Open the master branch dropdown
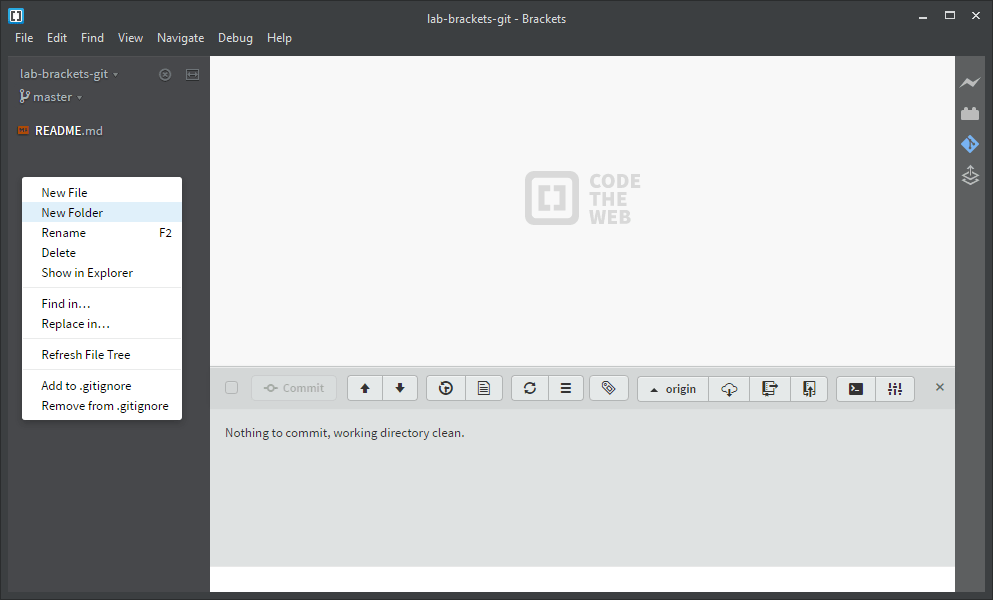The height and width of the screenshot is (600, 993). tap(51, 97)
